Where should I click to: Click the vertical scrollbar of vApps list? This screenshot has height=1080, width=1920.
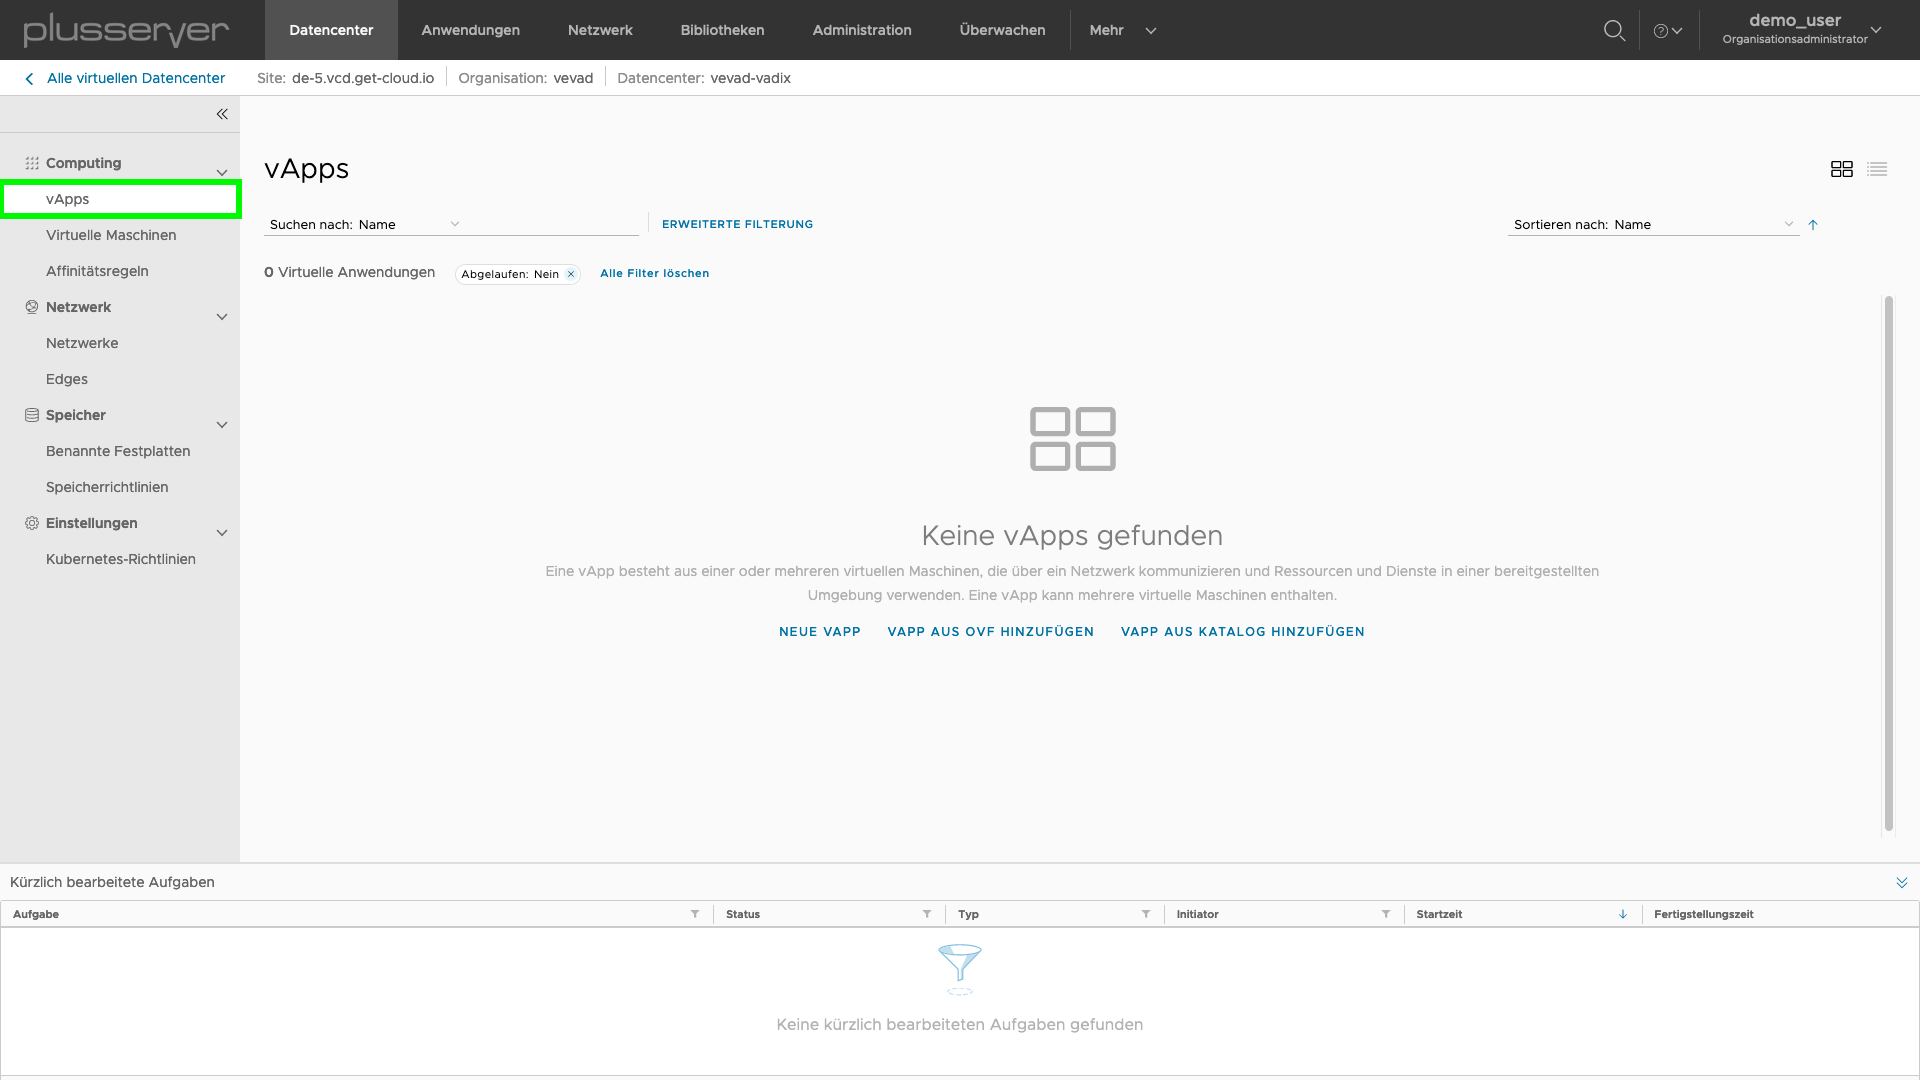coord(1888,563)
